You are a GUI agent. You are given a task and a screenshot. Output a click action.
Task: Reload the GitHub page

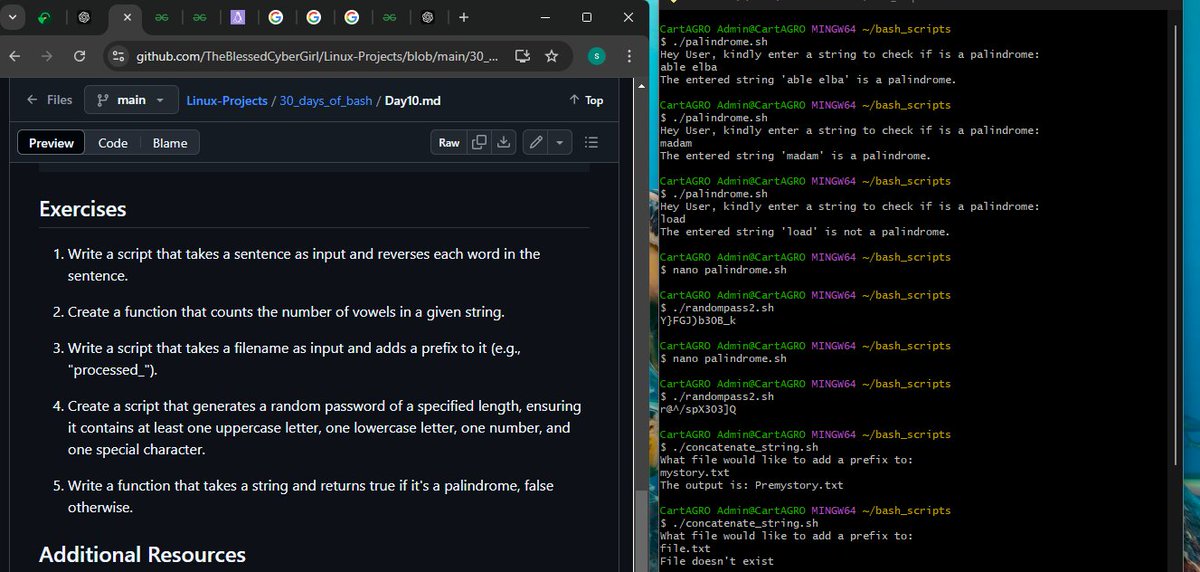[x=79, y=56]
